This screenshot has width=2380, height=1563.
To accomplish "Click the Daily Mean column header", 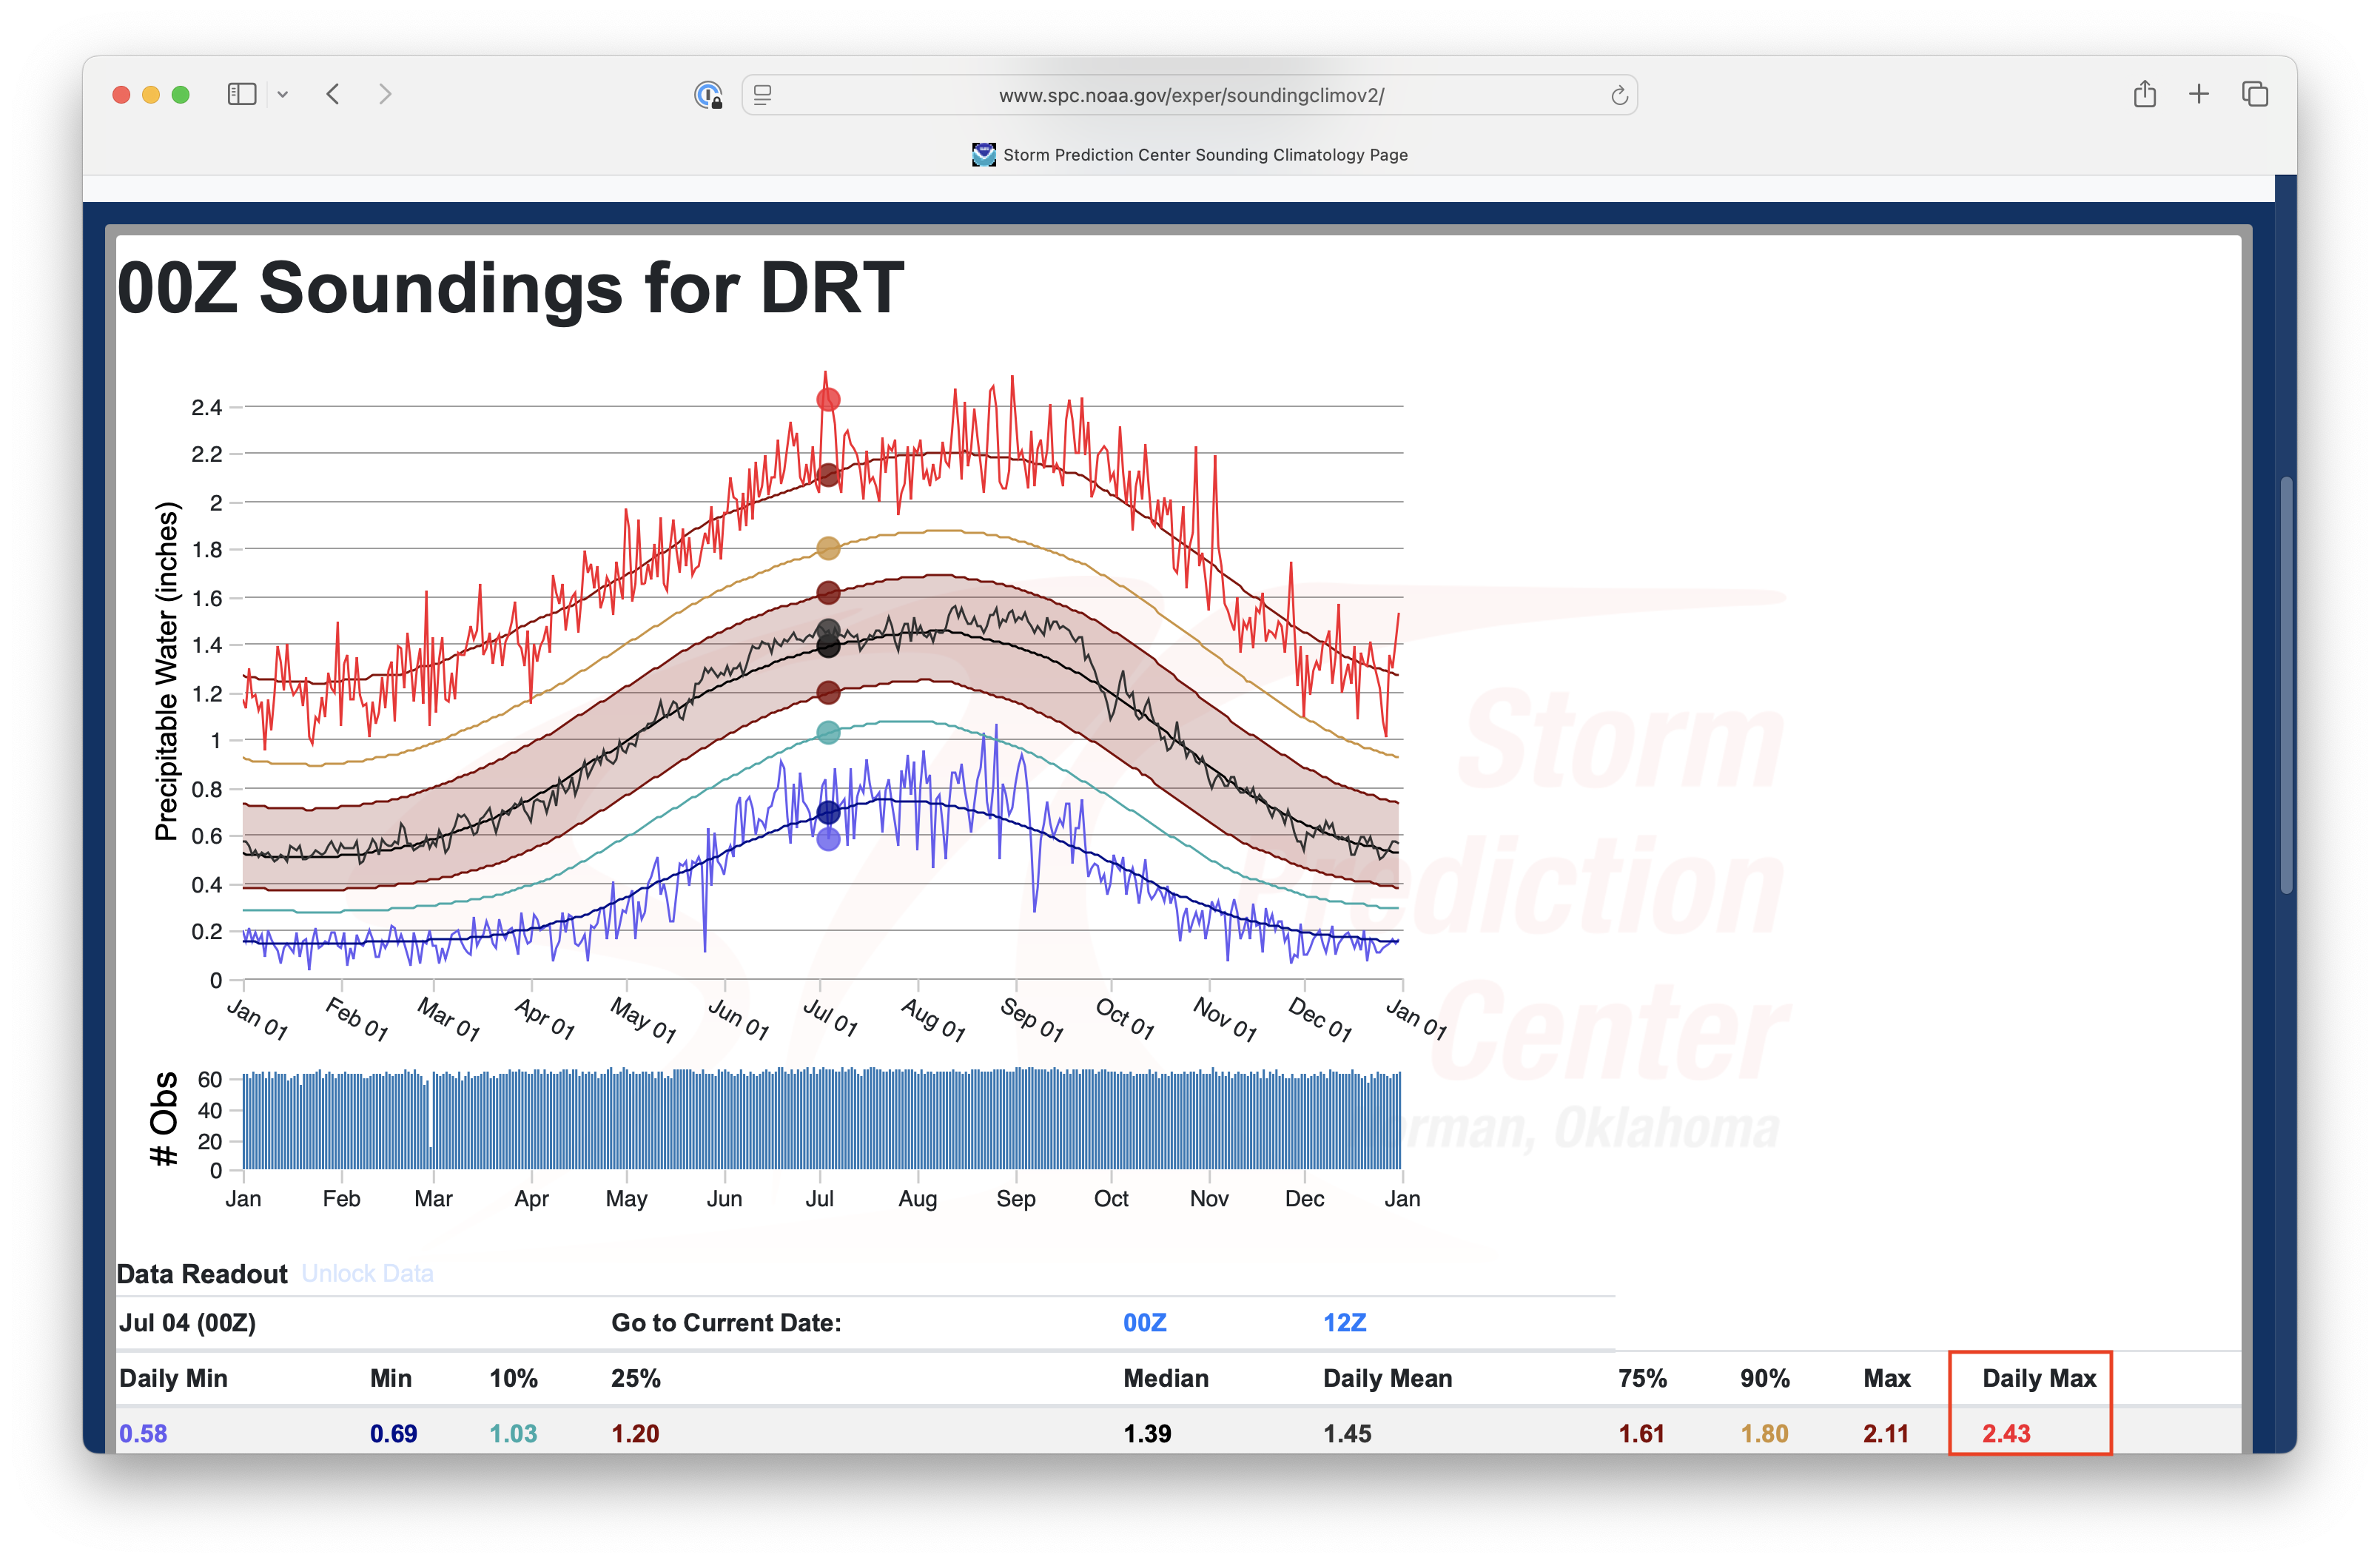I will [x=1387, y=1377].
